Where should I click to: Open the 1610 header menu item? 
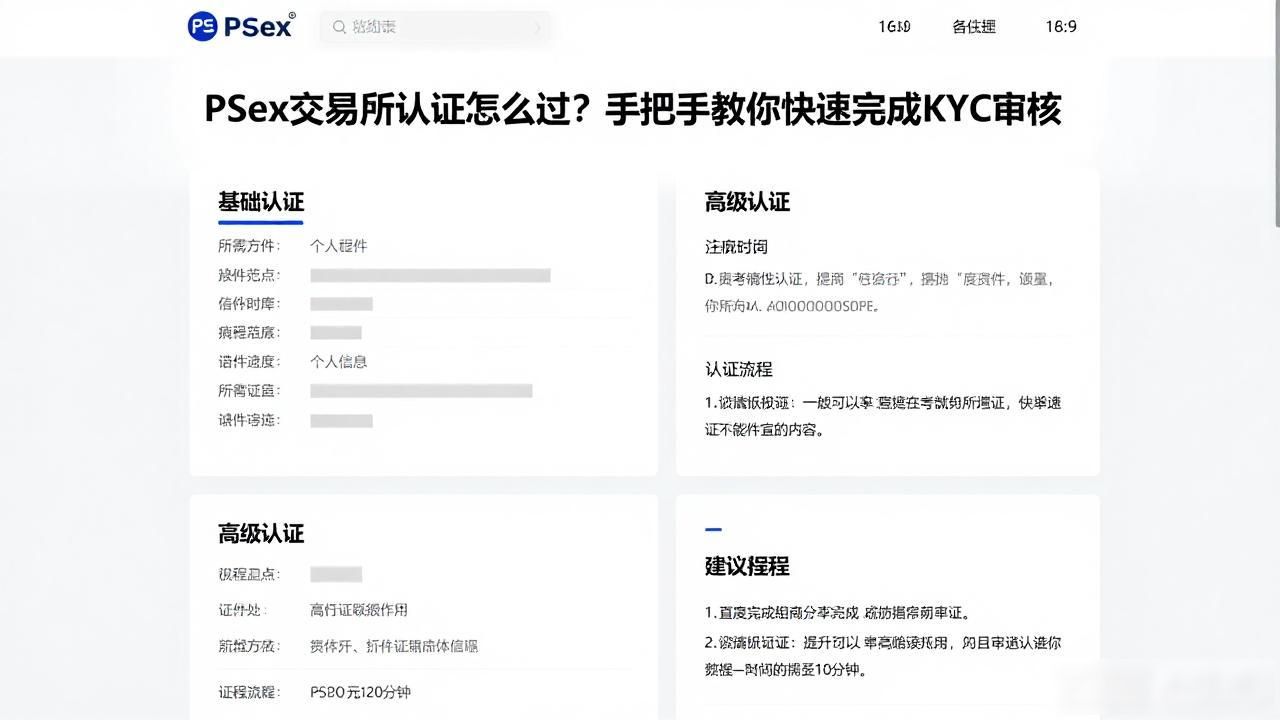pyautogui.click(x=894, y=27)
